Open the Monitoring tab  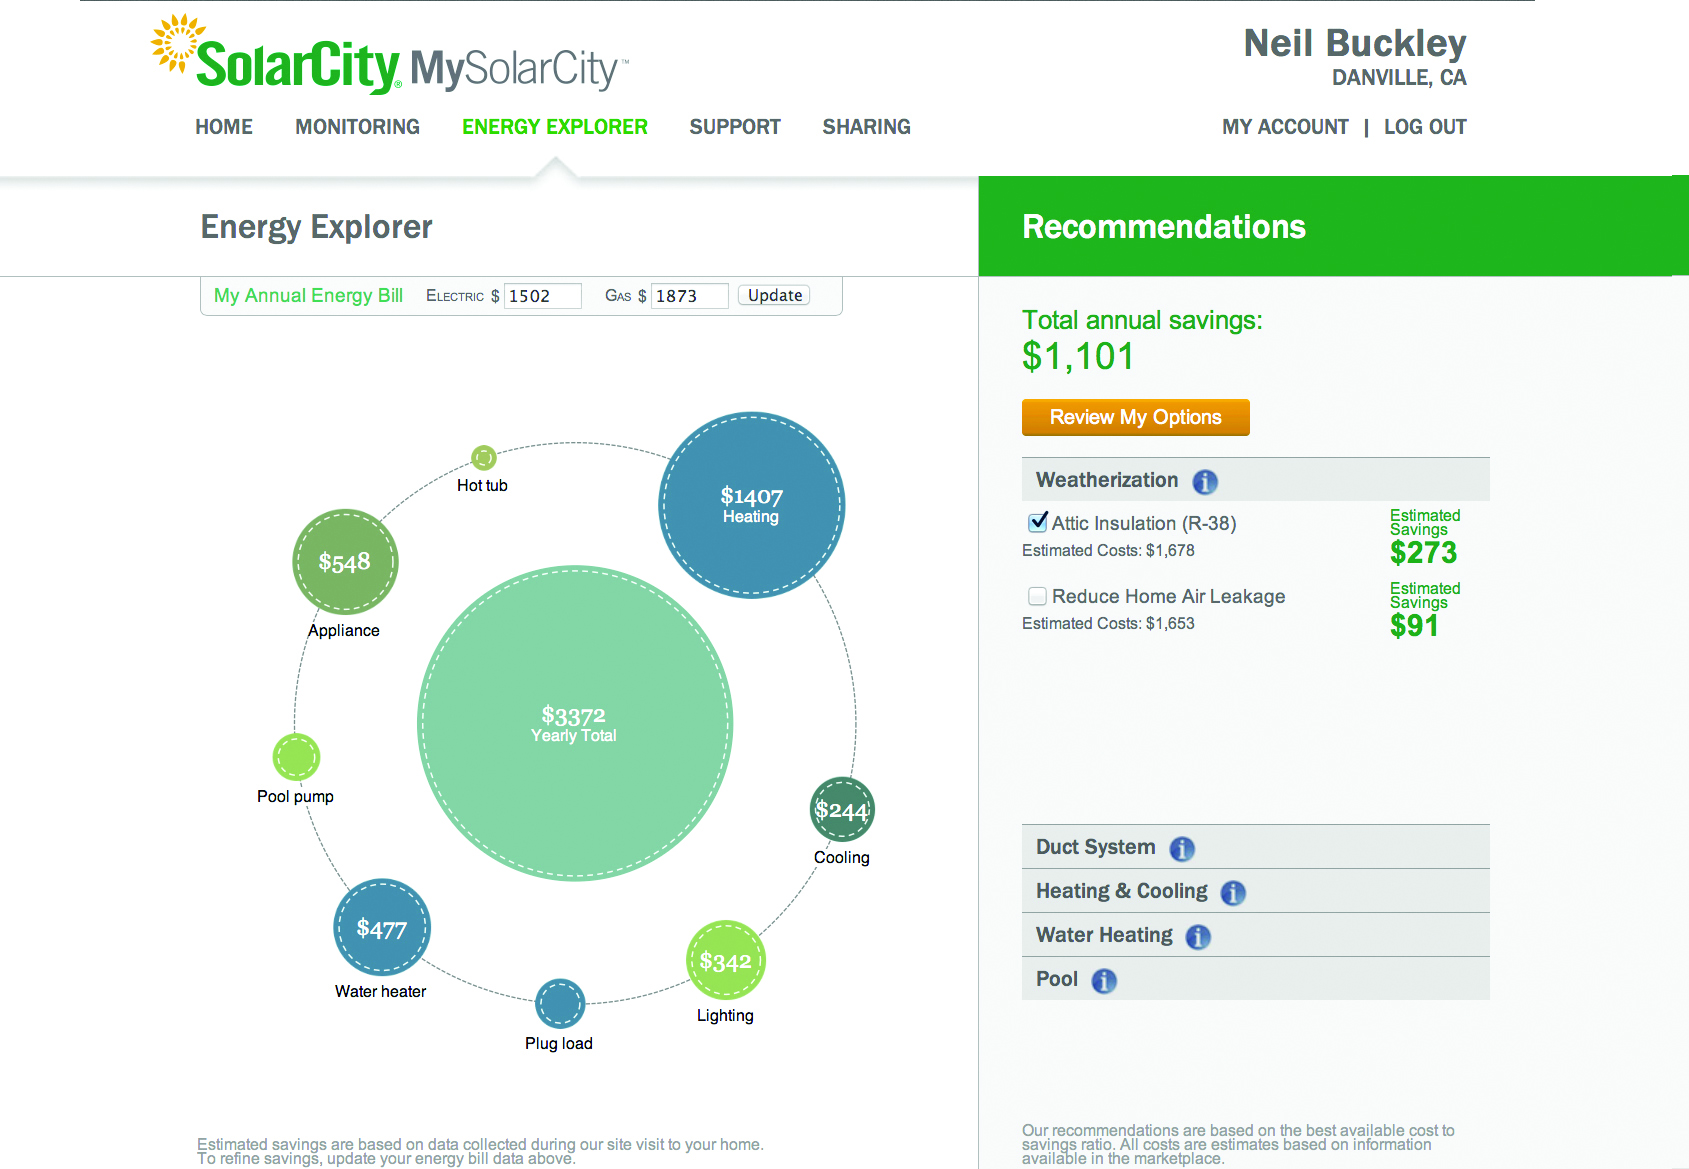(357, 127)
